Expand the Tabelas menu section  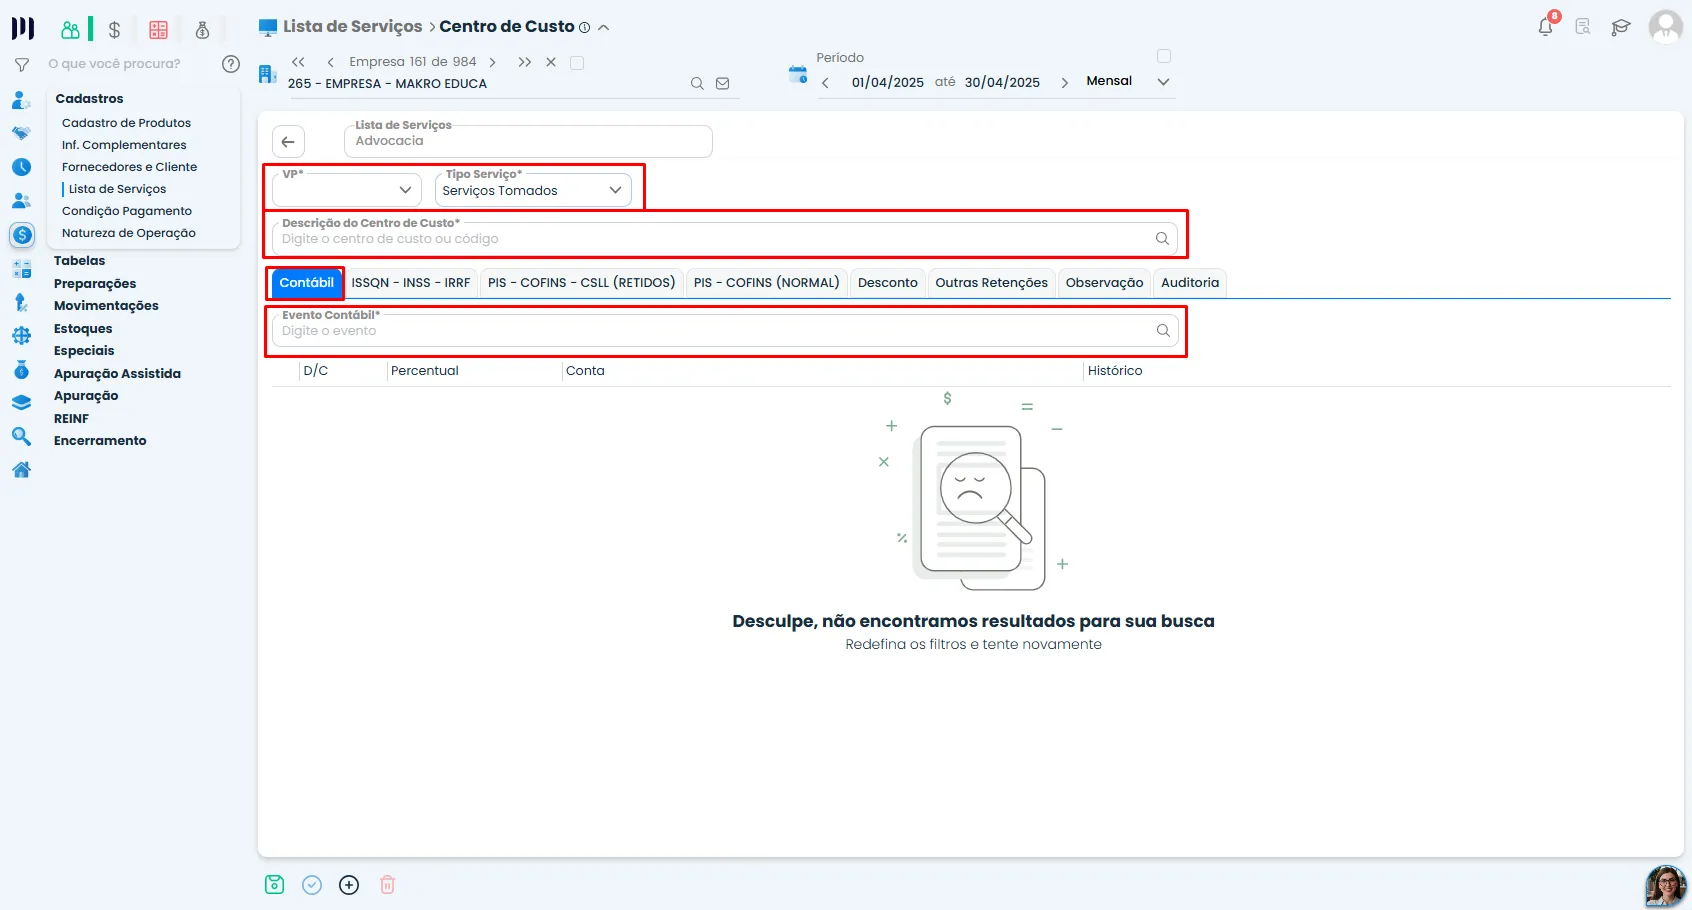pos(79,261)
